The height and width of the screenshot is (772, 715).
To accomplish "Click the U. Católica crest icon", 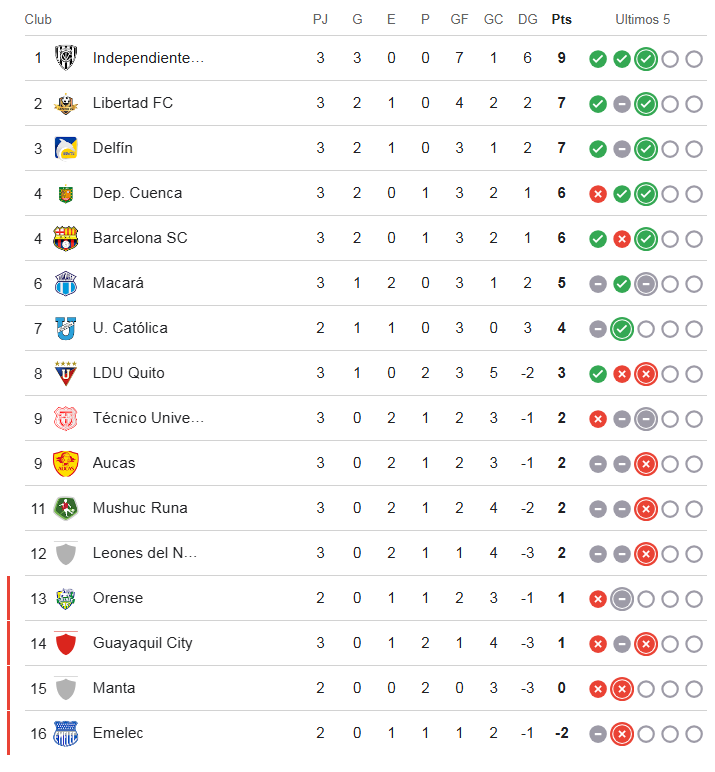I will [x=66, y=328].
